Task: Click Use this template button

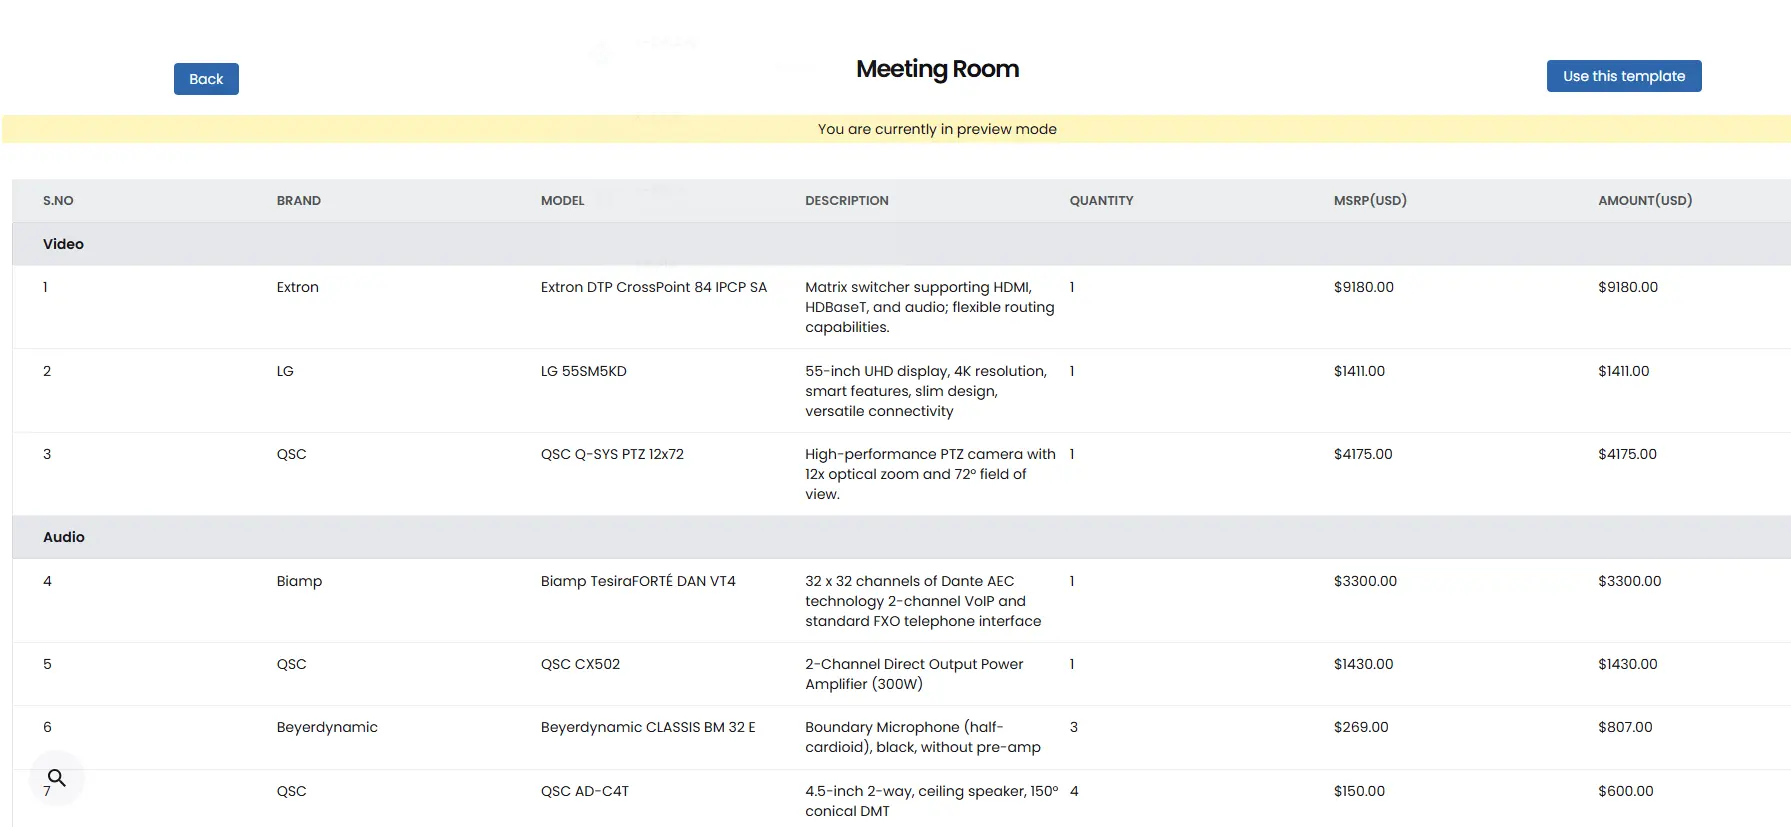Action: [1624, 76]
